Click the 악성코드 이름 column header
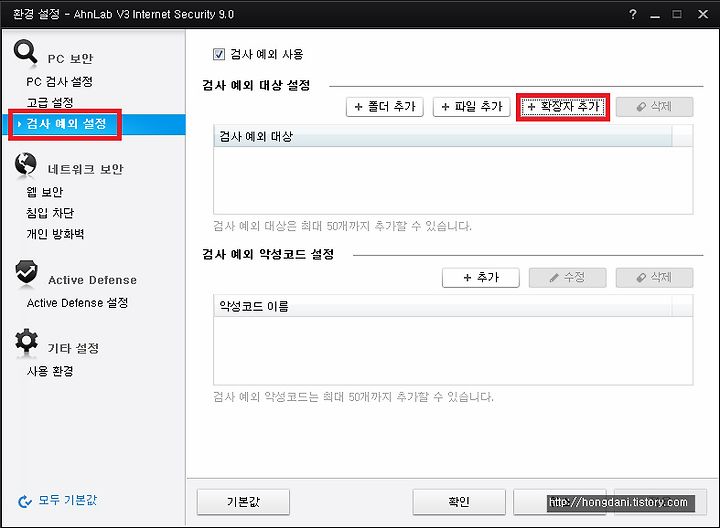720x528 pixels. [443, 306]
